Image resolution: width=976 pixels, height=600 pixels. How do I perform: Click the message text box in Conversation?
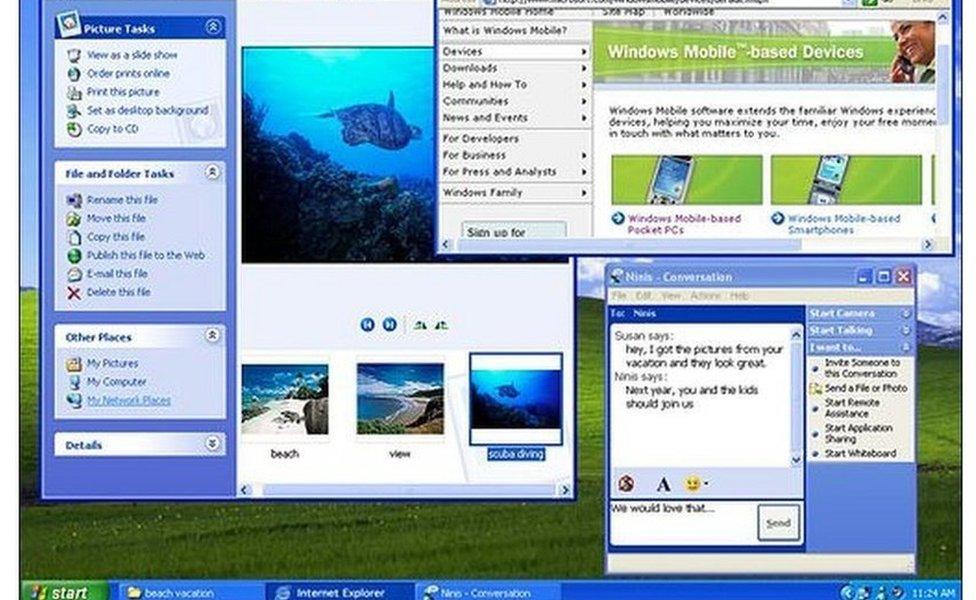(682, 523)
